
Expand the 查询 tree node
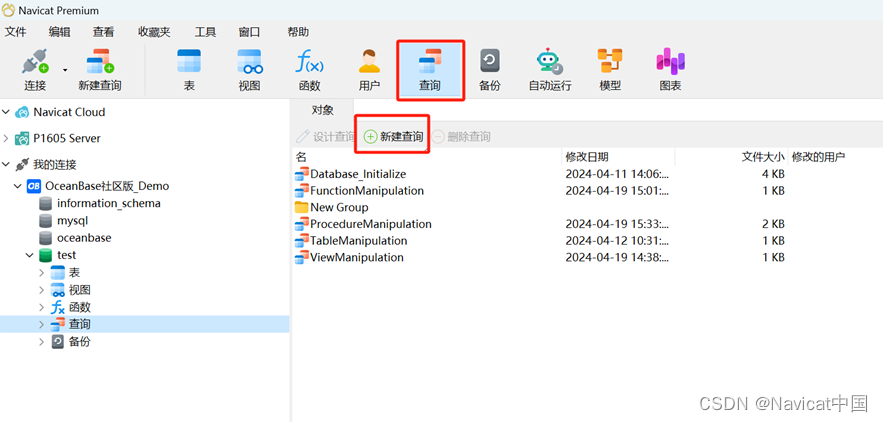pos(42,325)
